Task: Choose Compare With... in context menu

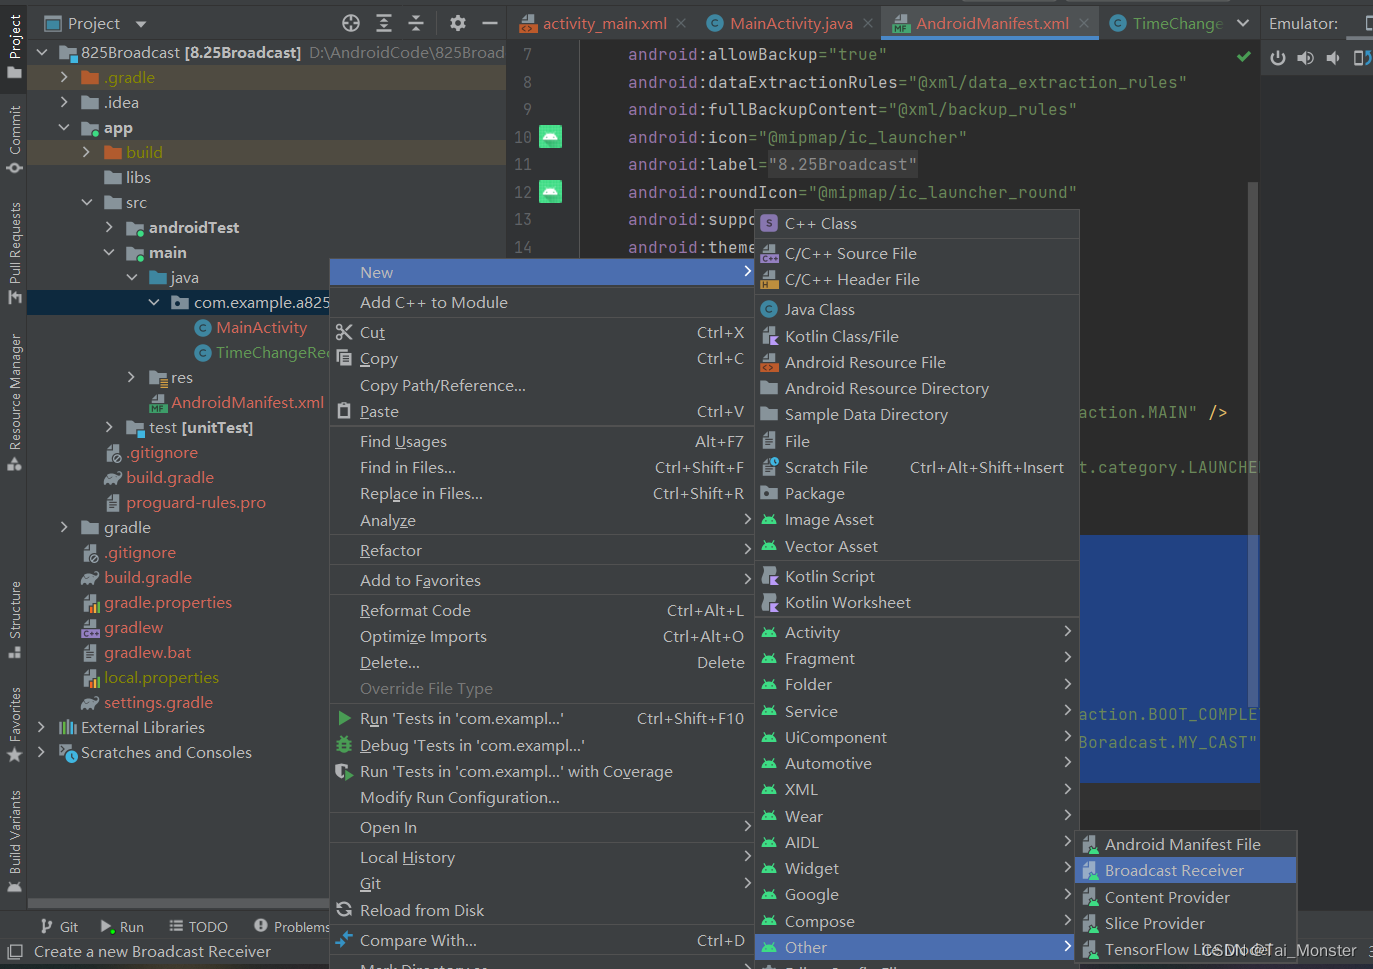Action: 541,940
